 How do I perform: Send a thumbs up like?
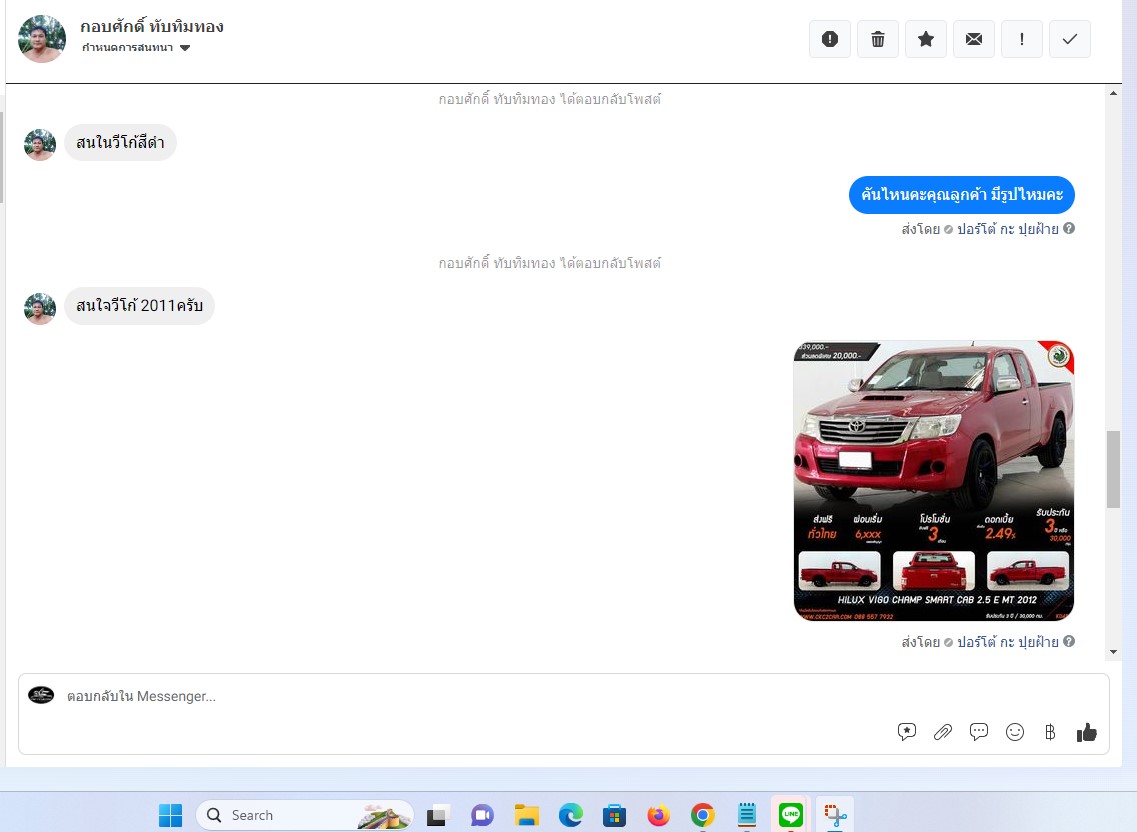point(1086,733)
